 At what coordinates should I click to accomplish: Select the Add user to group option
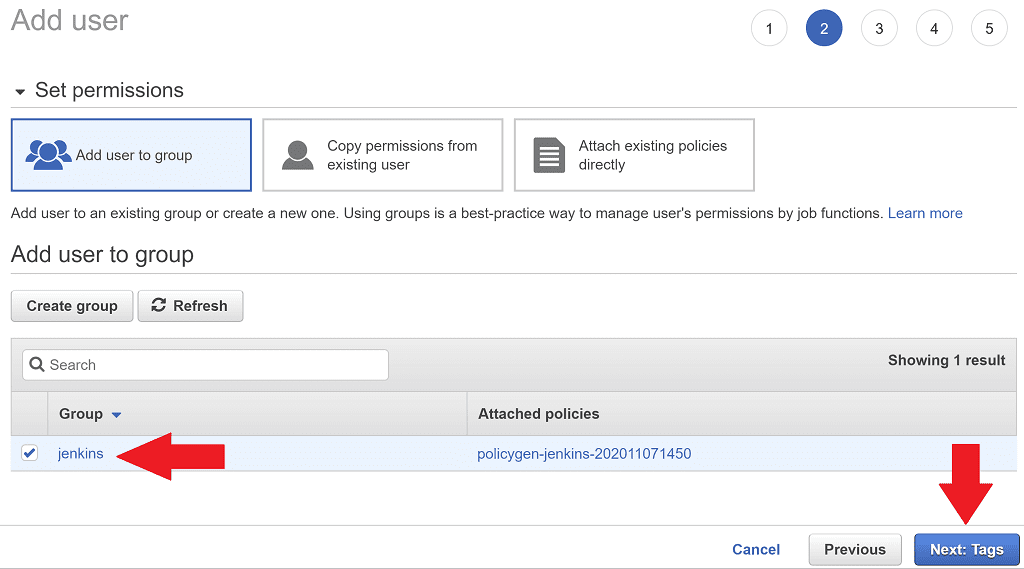pyautogui.click(x=131, y=155)
